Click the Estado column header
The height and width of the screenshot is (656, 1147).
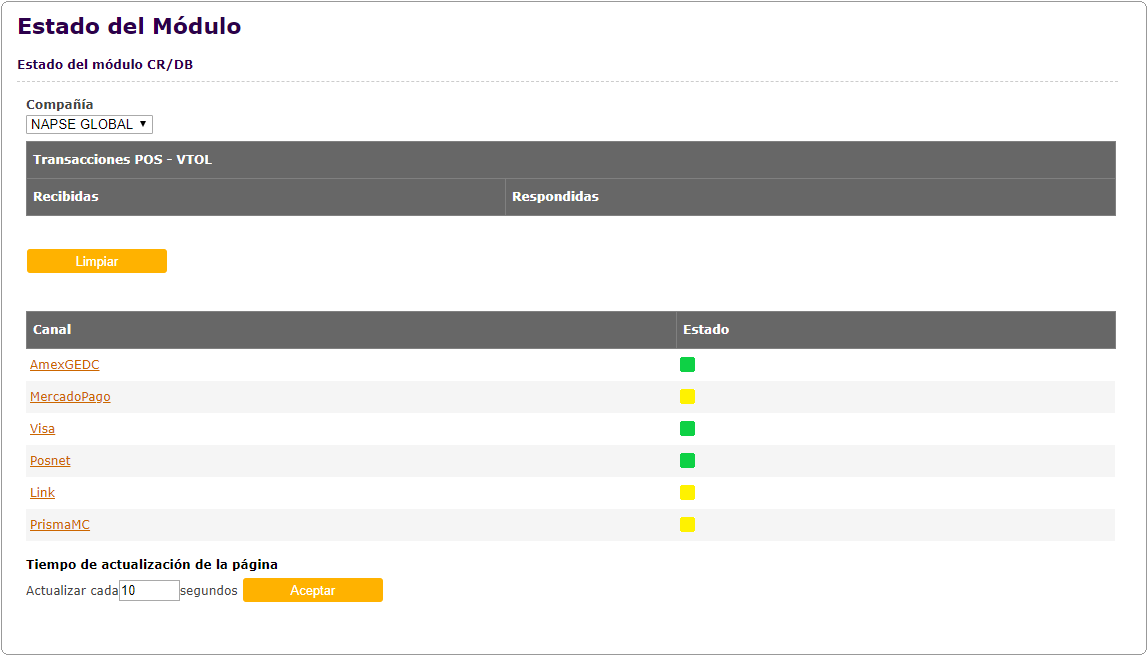896,330
